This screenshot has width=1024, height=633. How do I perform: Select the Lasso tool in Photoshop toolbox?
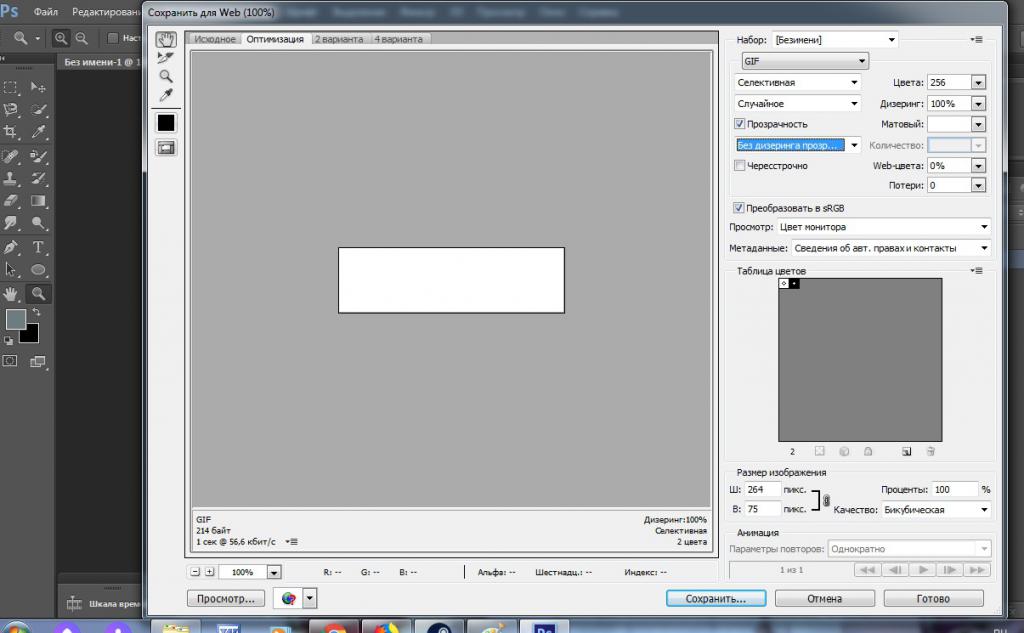pos(10,109)
